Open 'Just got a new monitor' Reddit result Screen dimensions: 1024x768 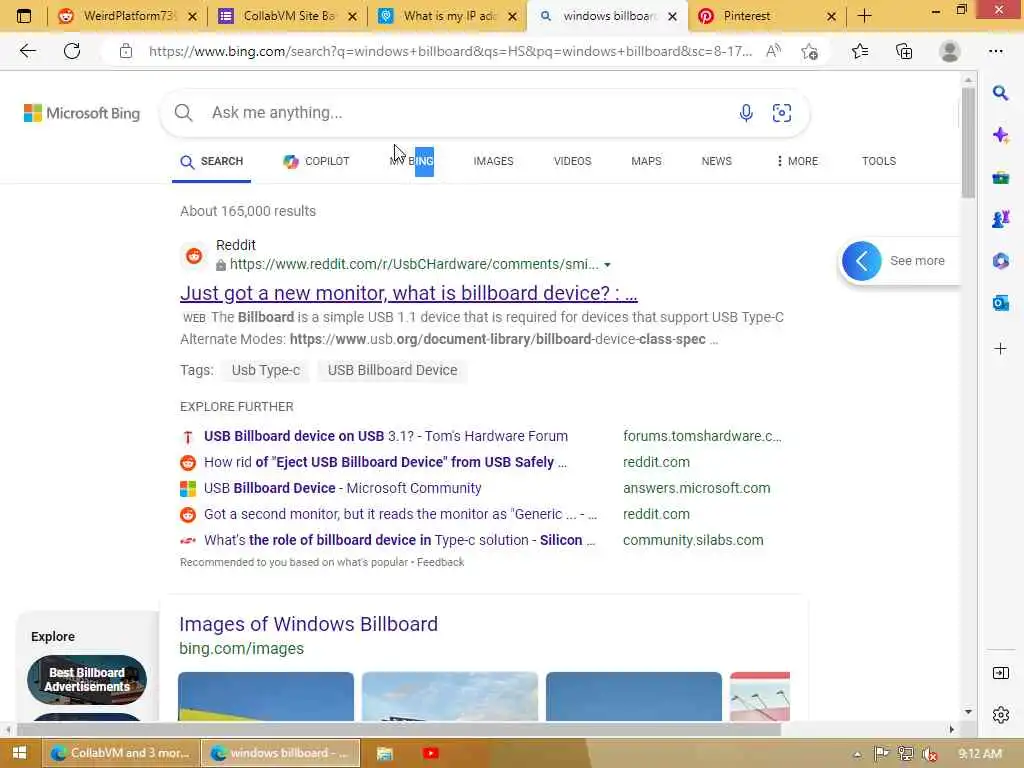(409, 293)
